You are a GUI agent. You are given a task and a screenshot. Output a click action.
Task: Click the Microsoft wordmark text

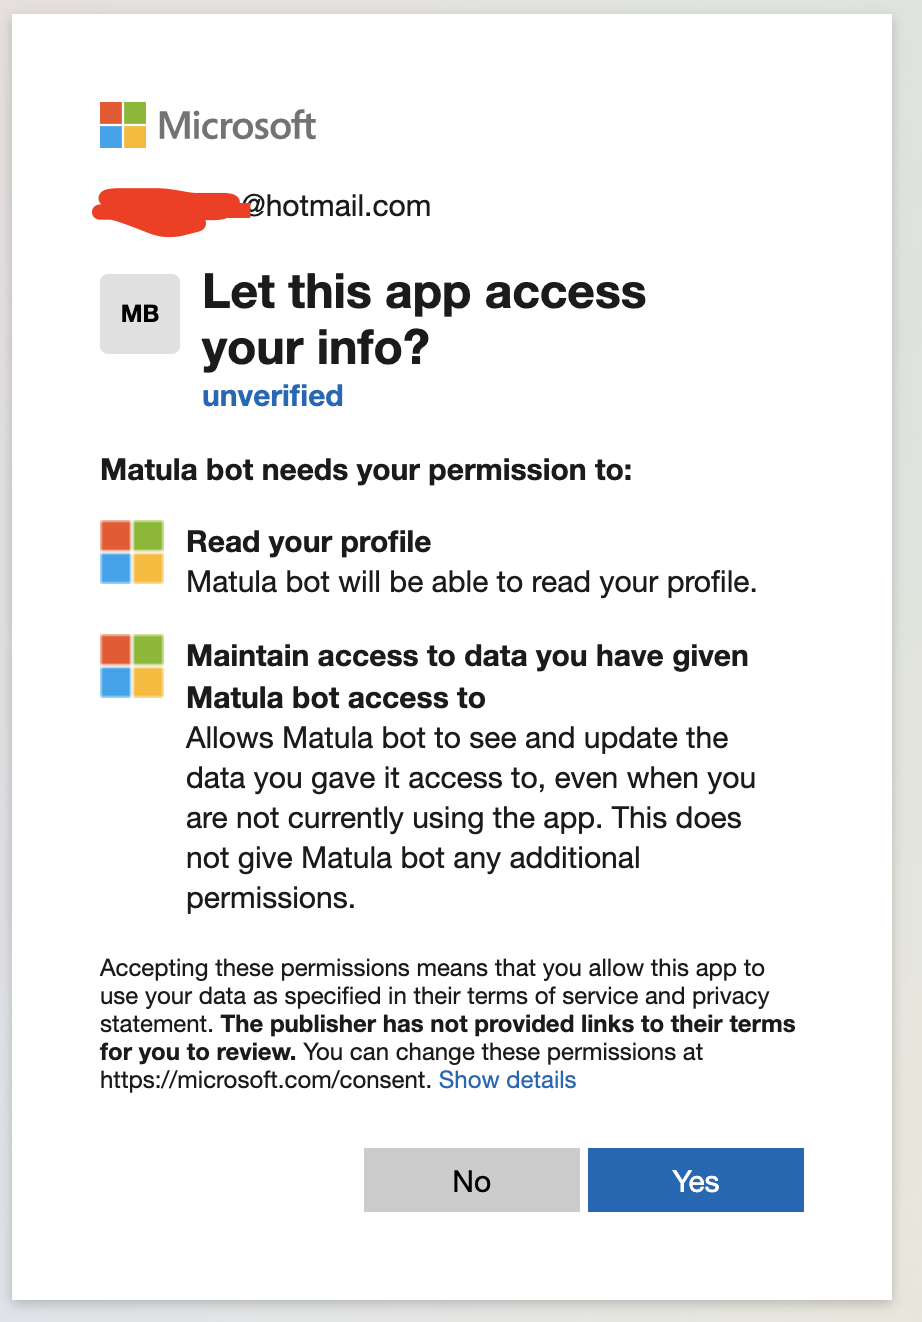[x=236, y=126]
